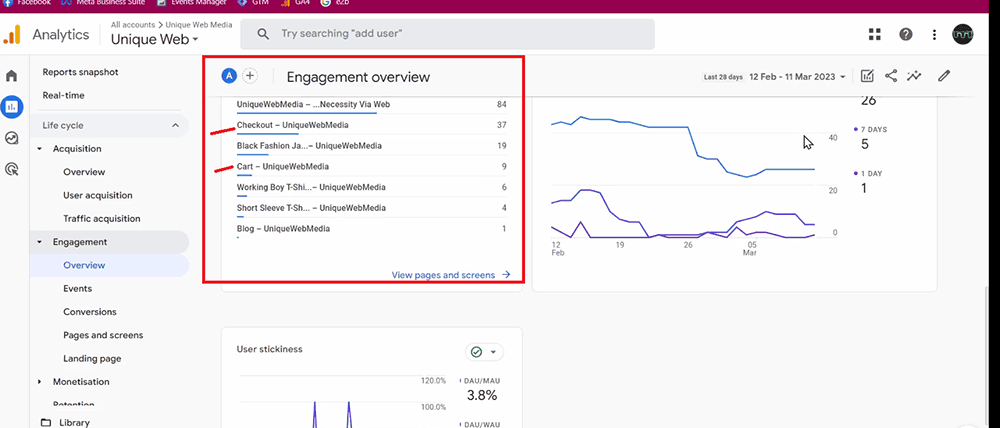
Task: Select the Reports icon in left rail
Action: click(x=12, y=106)
